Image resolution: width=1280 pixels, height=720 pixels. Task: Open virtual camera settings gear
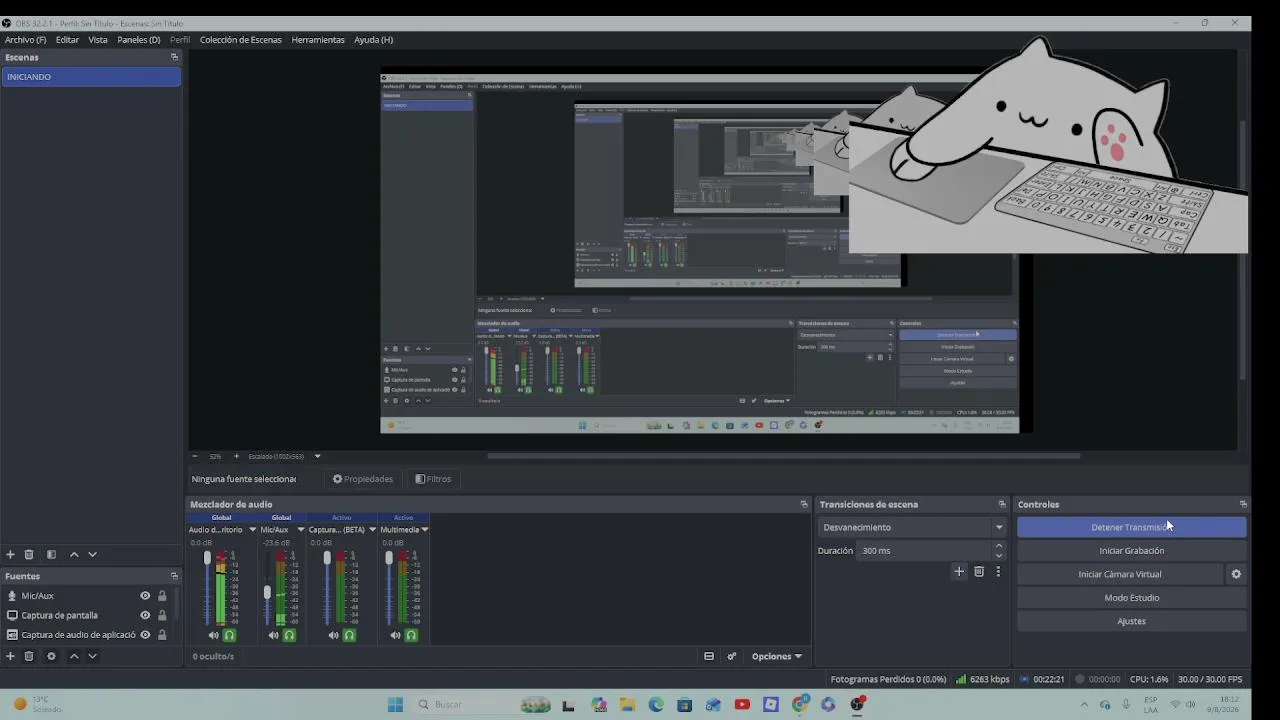(x=1236, y=574)
